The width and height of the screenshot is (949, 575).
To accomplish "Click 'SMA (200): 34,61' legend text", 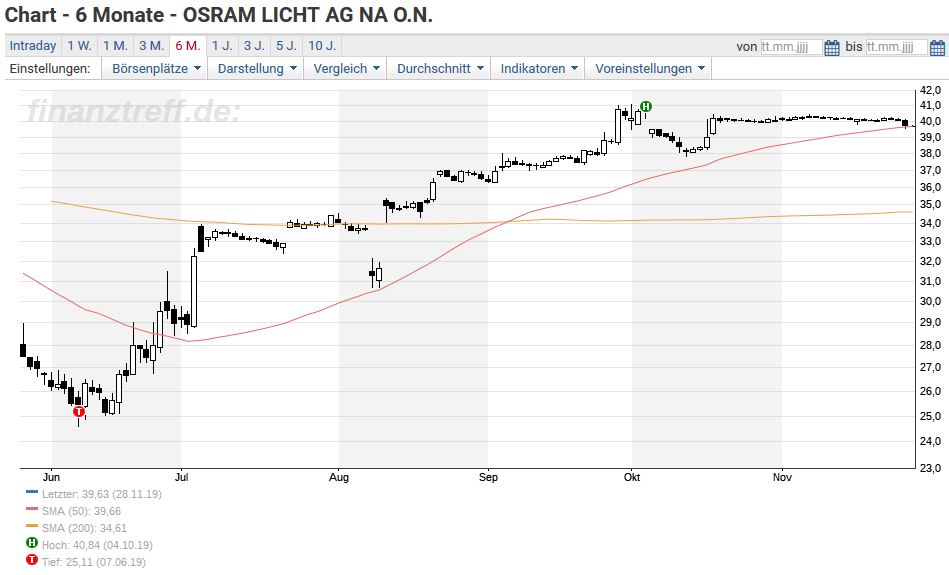I will [x=84, y=528].
